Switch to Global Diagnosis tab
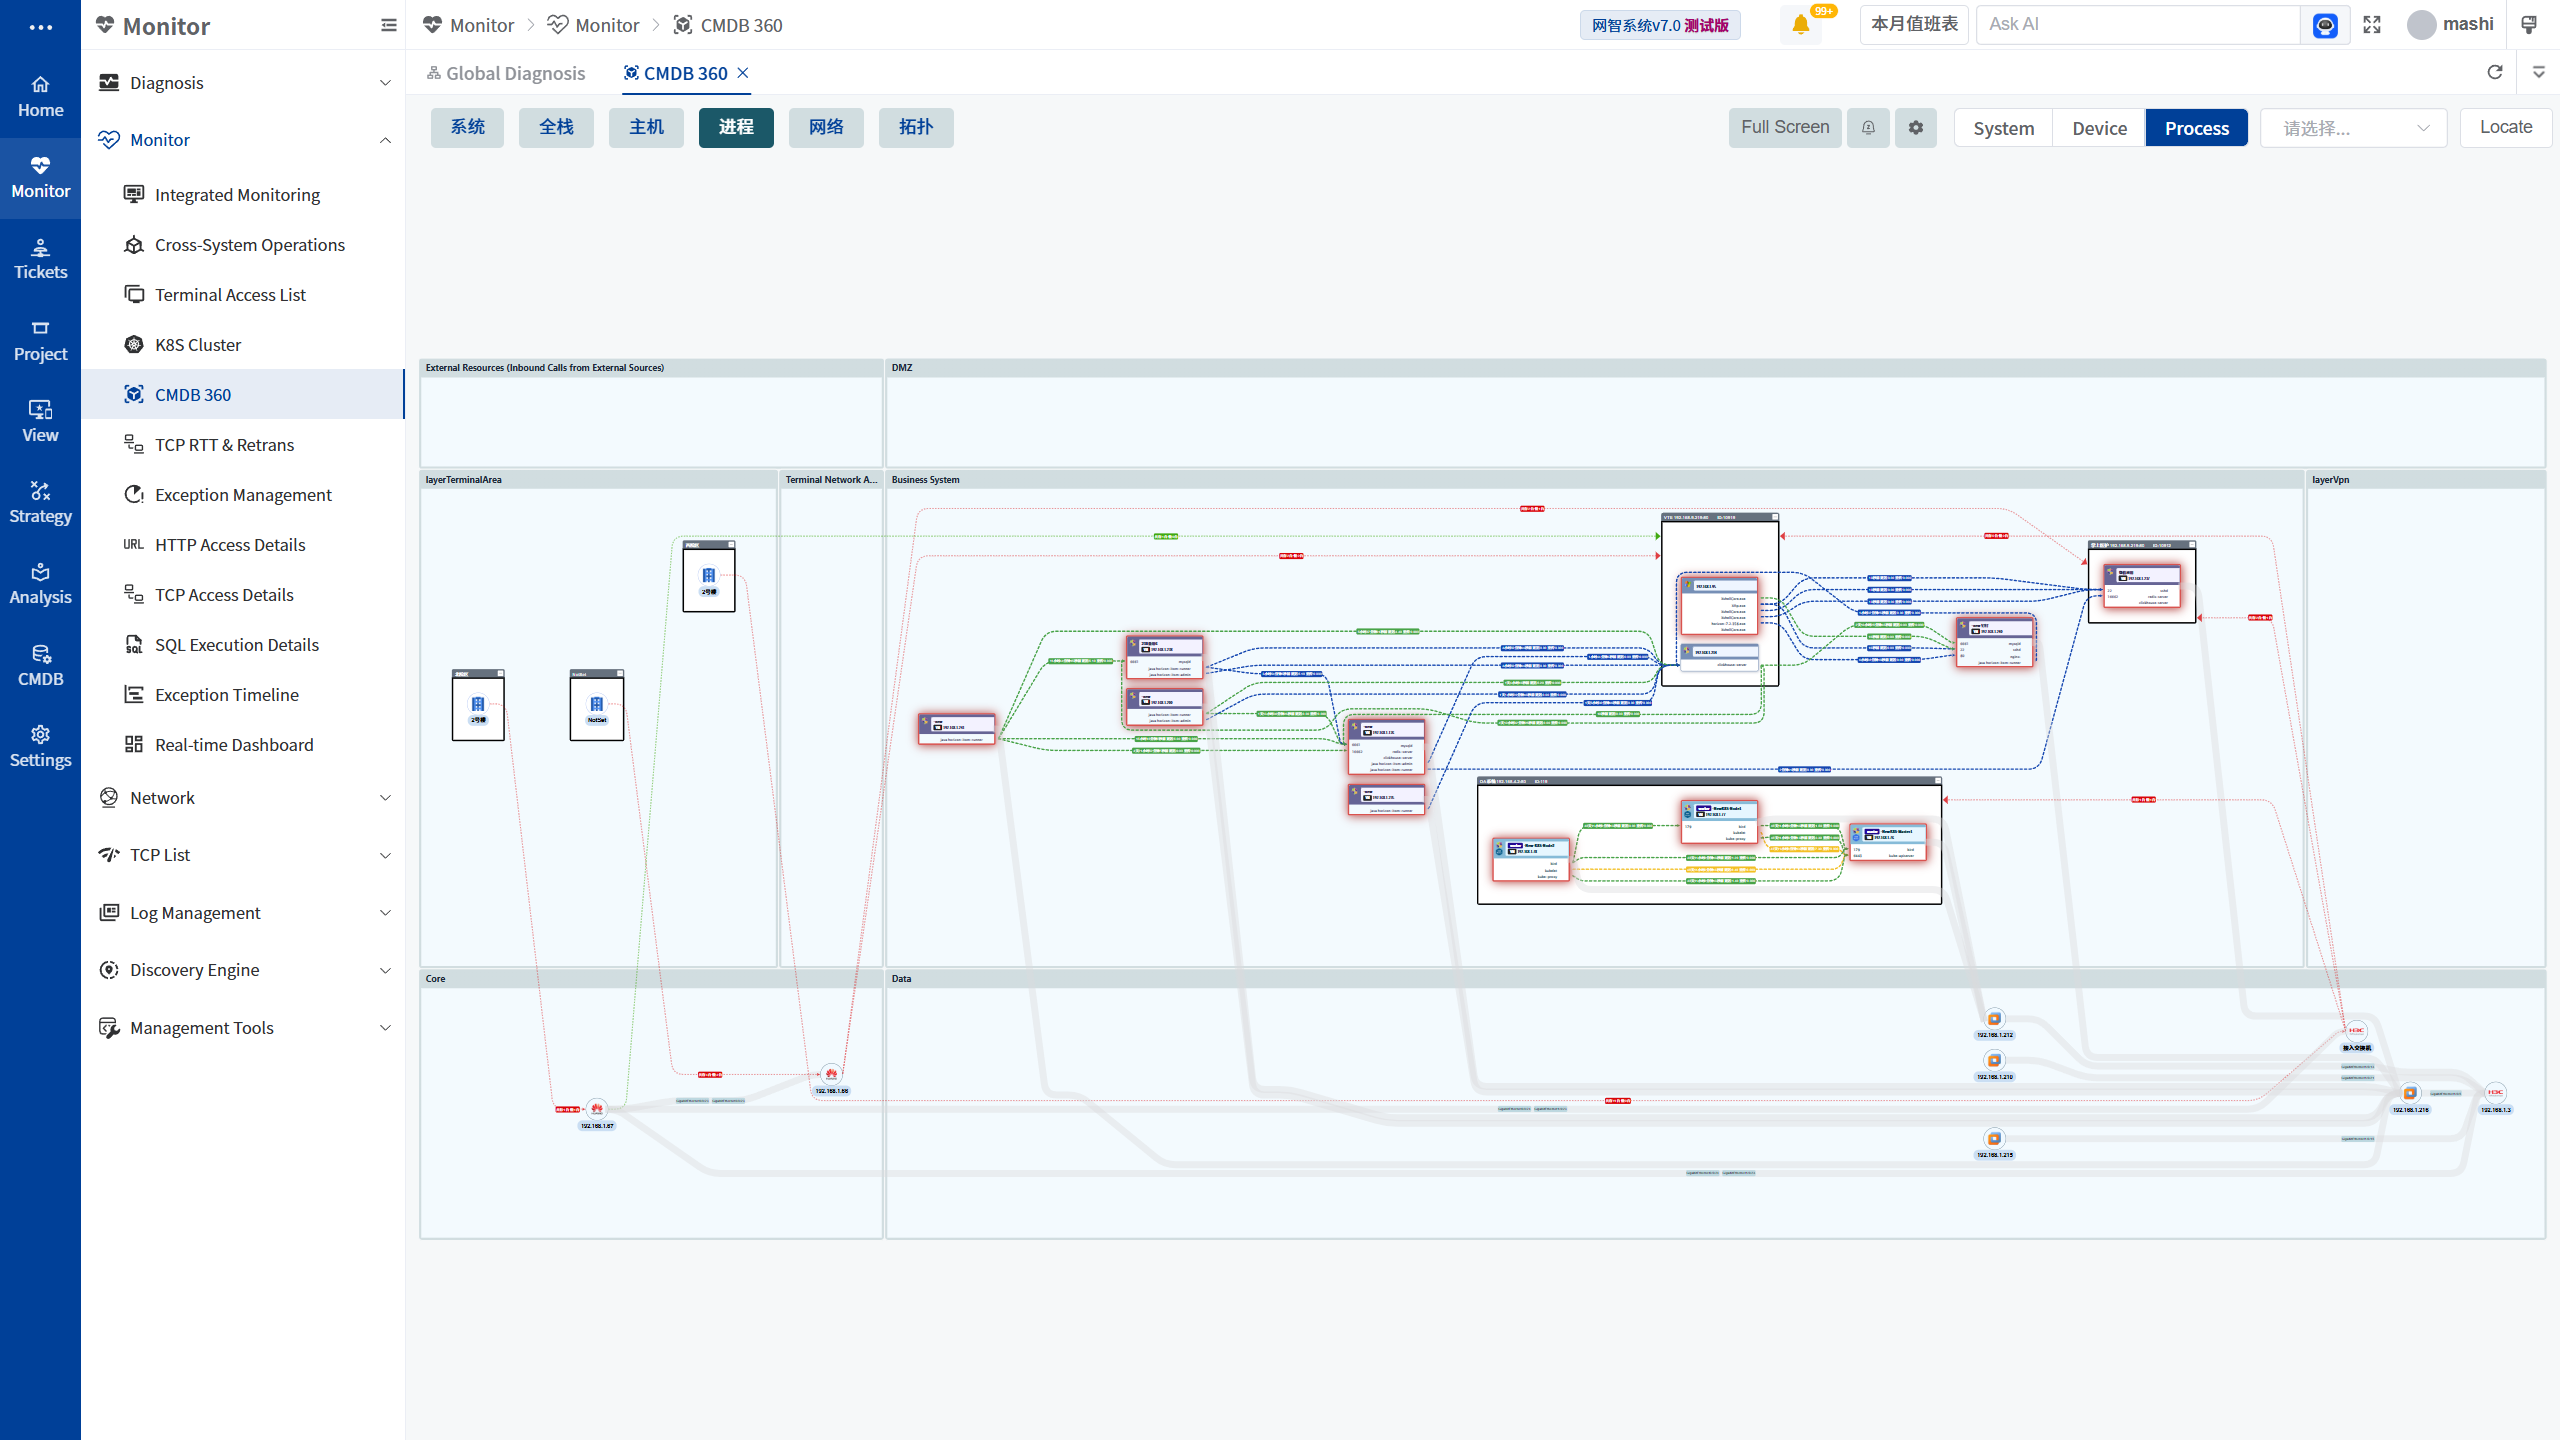 (505, 73)
